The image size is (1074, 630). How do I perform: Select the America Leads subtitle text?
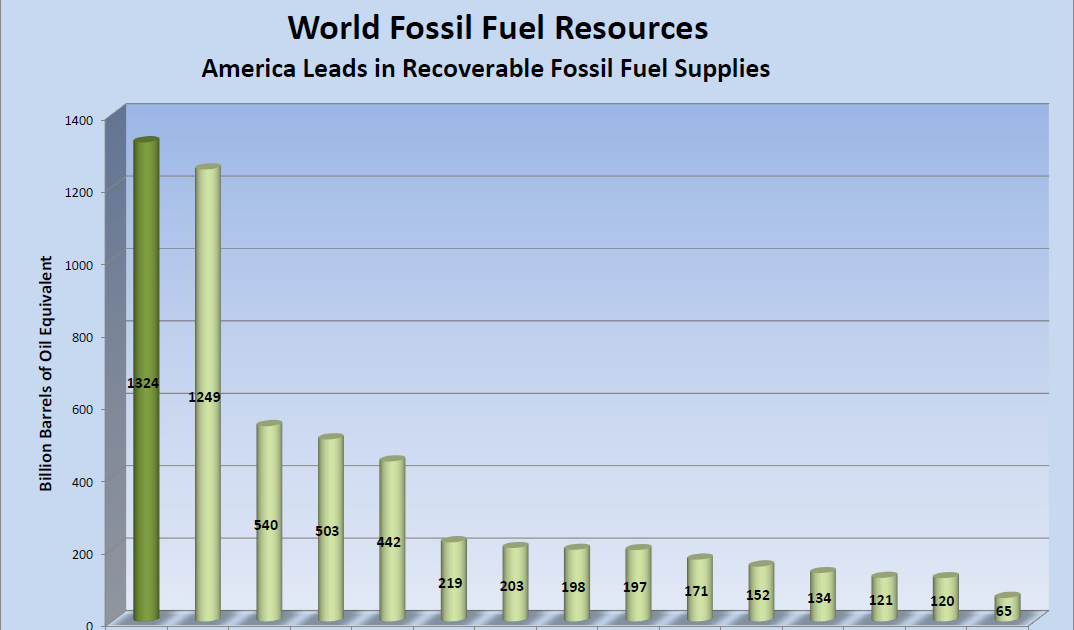[486, 69]
